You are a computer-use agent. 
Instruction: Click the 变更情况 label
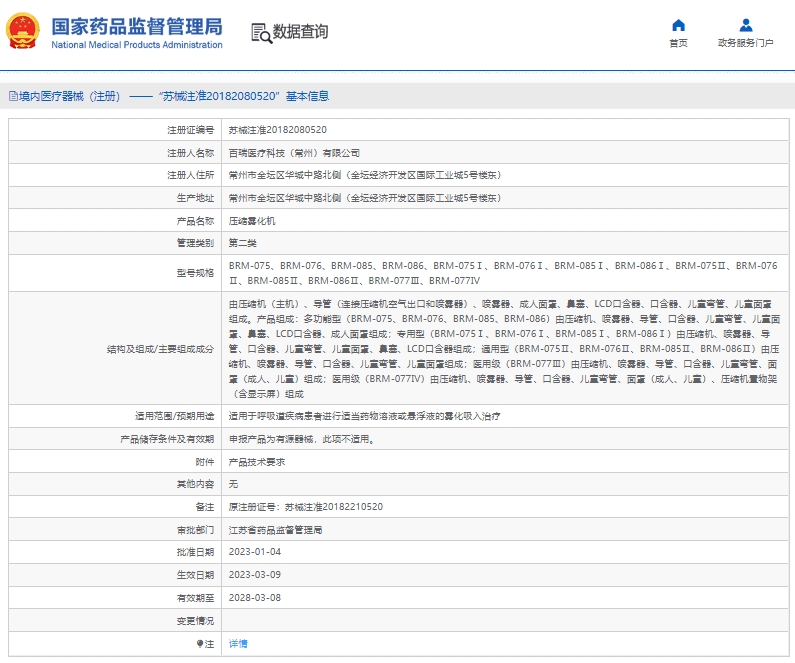[x=195, y=620]
